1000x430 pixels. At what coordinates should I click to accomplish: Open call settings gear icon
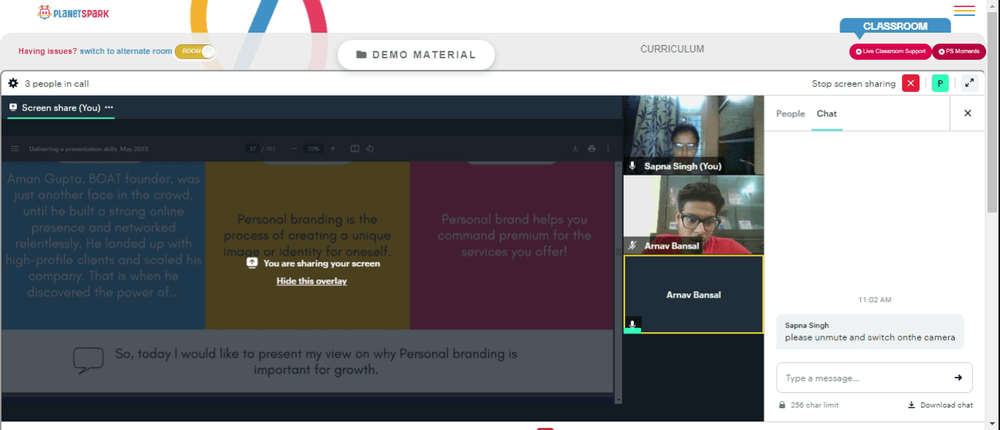pos(13,83)
